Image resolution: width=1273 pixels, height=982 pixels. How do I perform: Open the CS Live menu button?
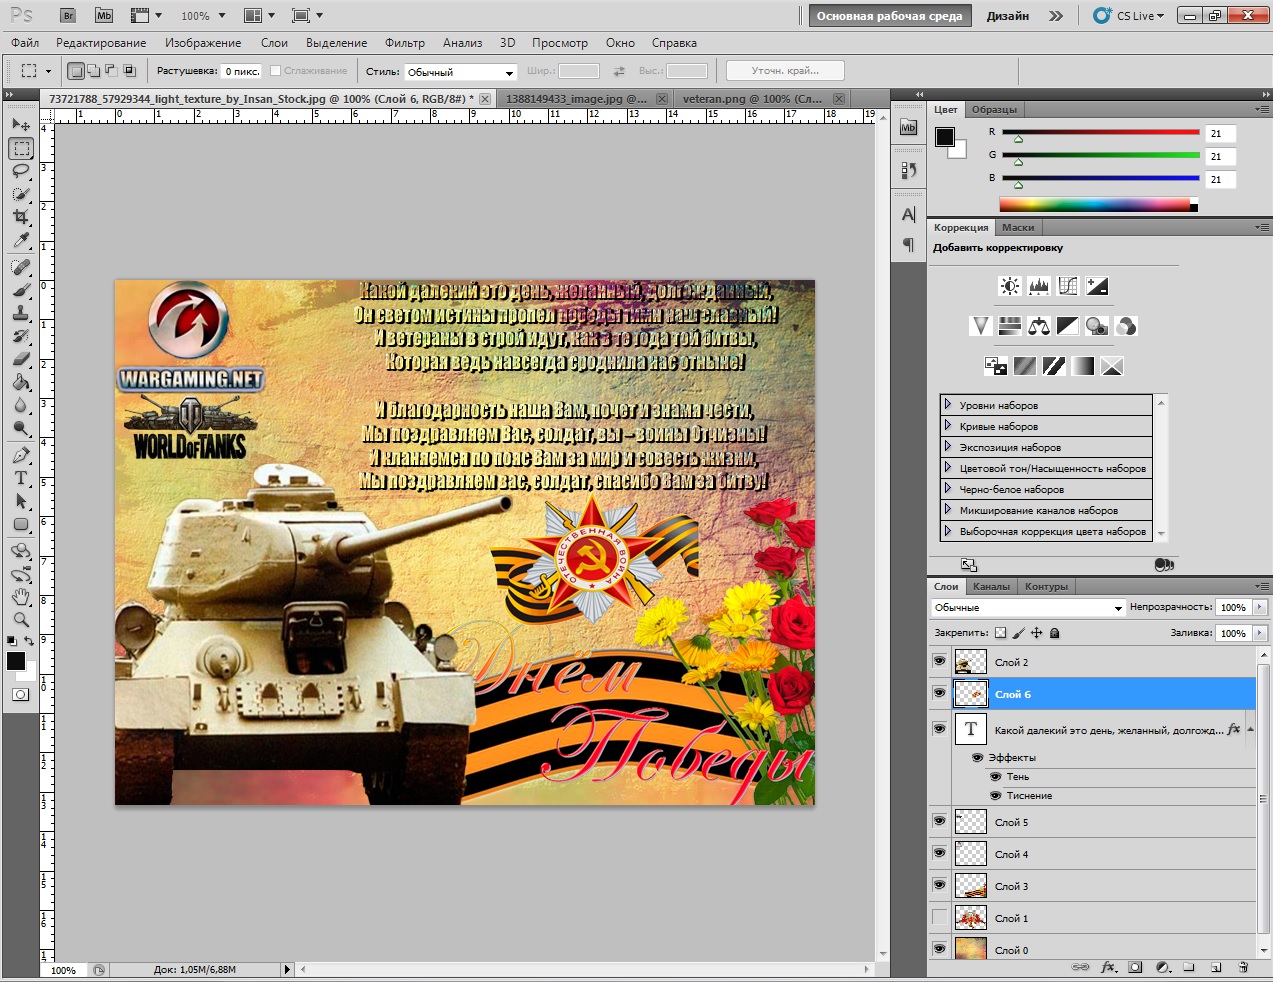coord(1130,16)
